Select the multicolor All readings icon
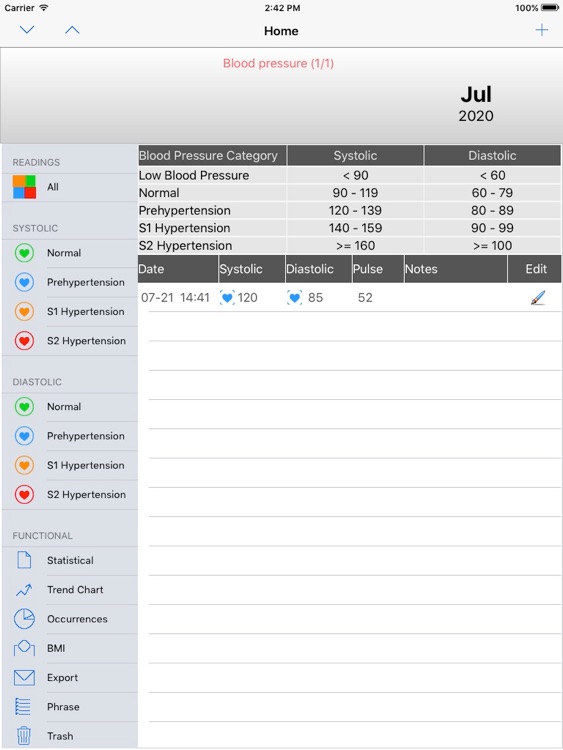Viewport: 563px width, 750px height. pyautogui.click(x=24, y=187)
